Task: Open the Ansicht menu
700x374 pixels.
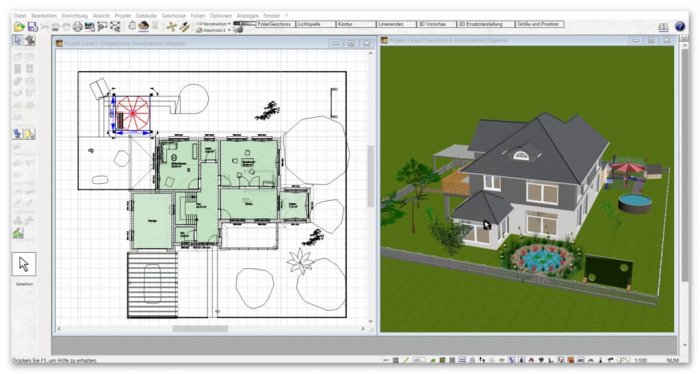Action: tap(101, 16)
